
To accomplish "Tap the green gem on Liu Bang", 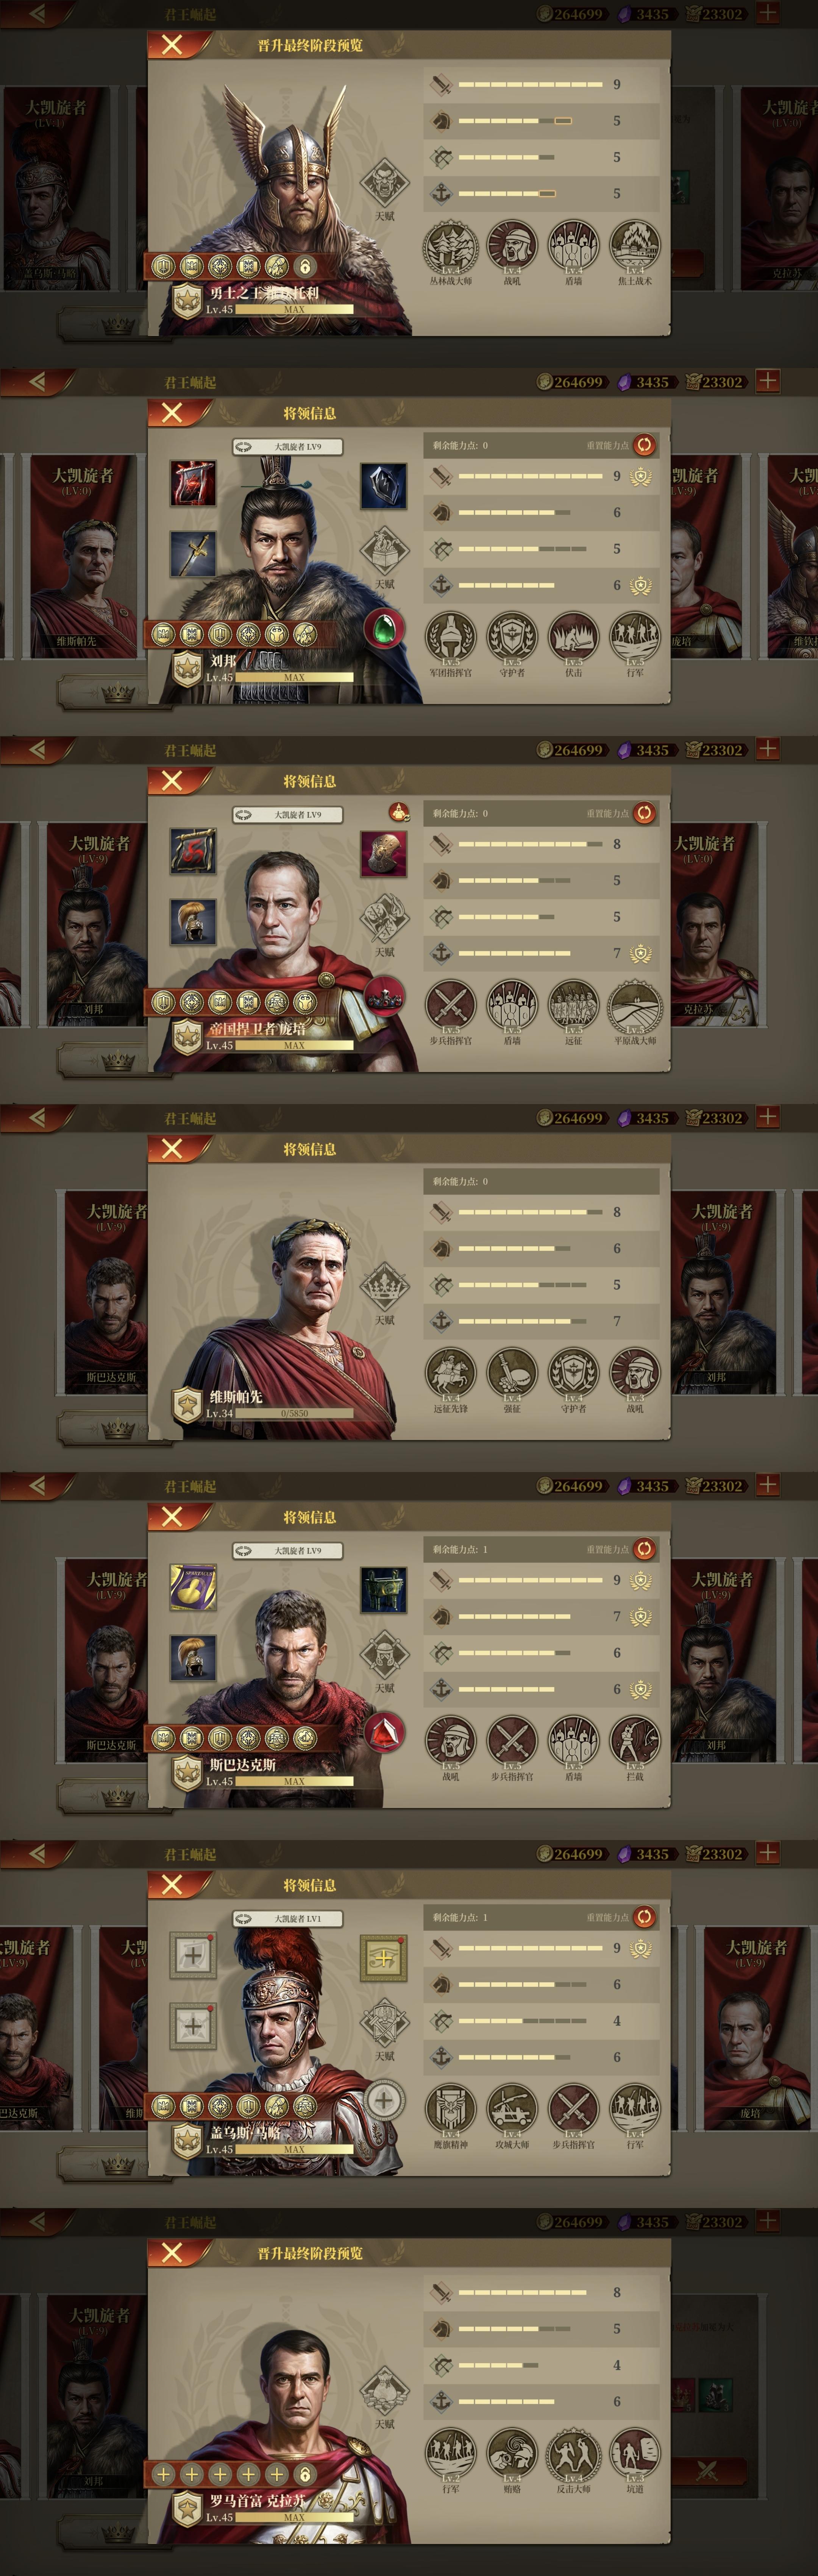I will click(x=383, y=628).
